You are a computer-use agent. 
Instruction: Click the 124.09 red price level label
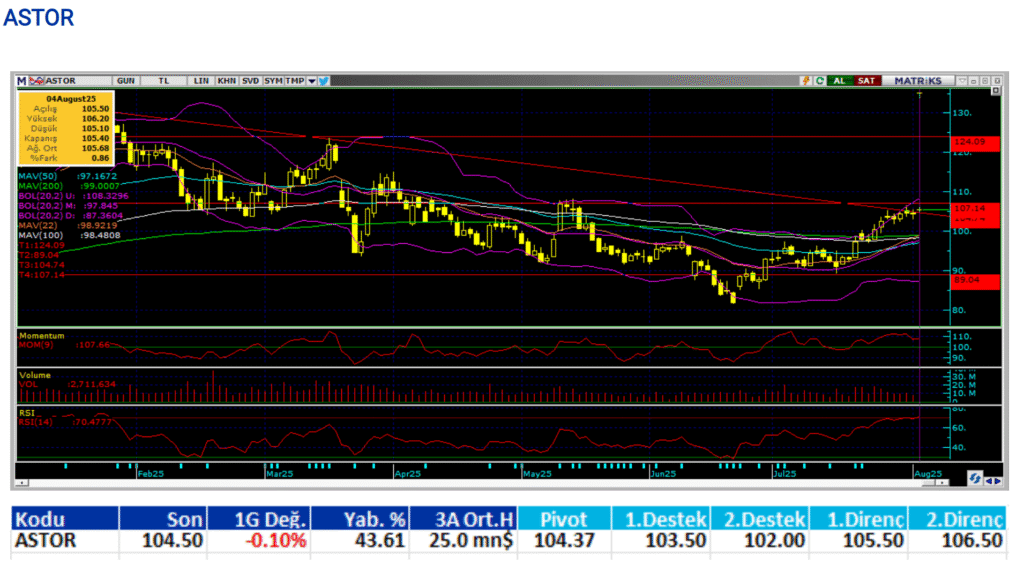pos(975,142)
